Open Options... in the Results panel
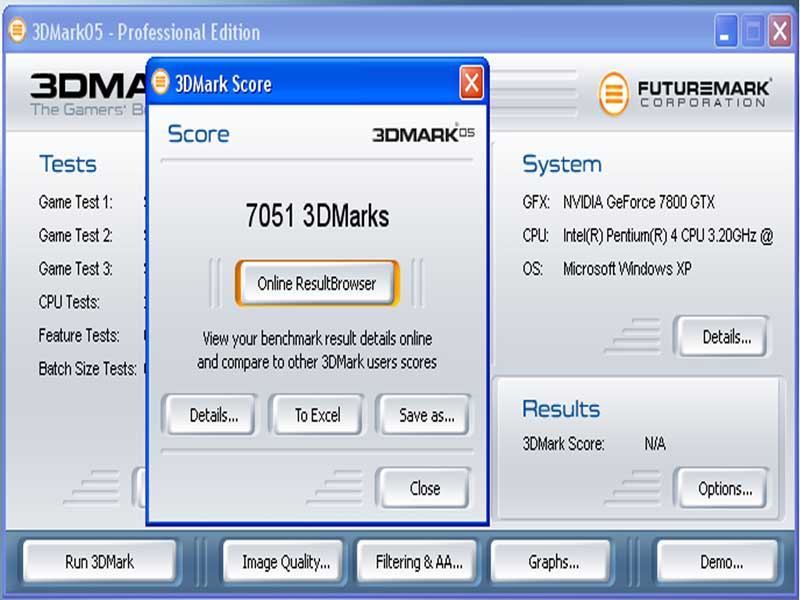Screen dimensions: 800x600 tap(723, 488)
